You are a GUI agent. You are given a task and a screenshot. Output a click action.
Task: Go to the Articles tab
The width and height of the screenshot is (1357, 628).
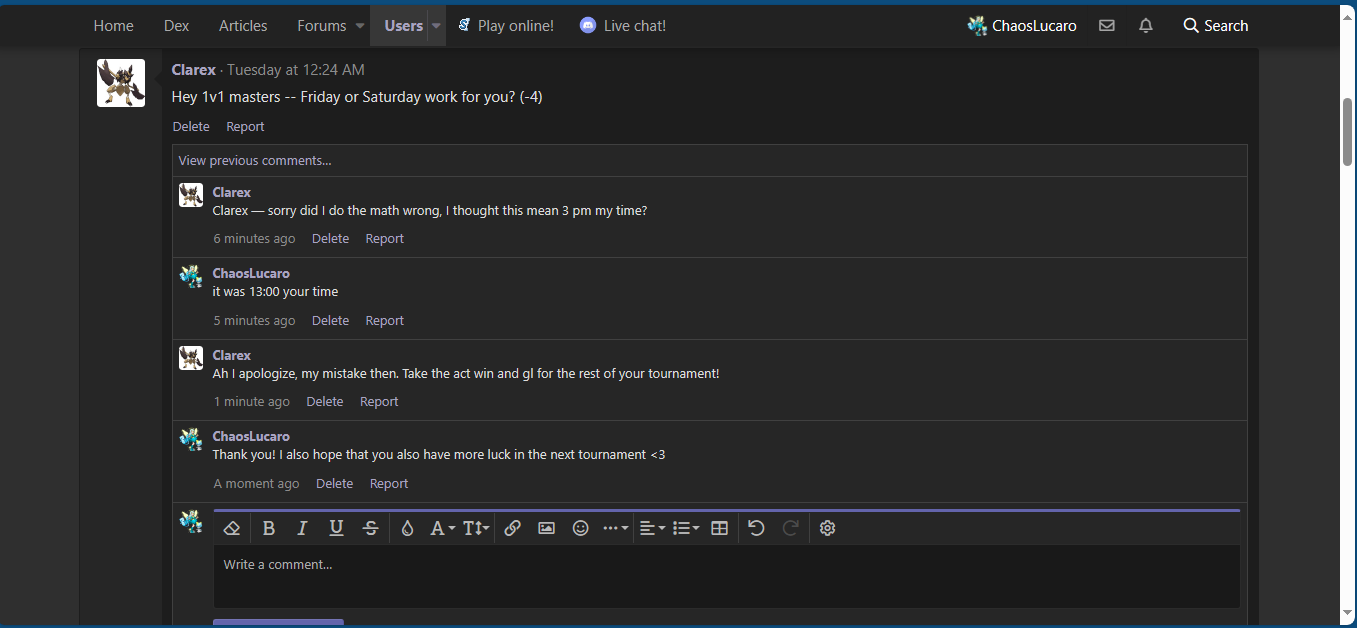[243, 26]
